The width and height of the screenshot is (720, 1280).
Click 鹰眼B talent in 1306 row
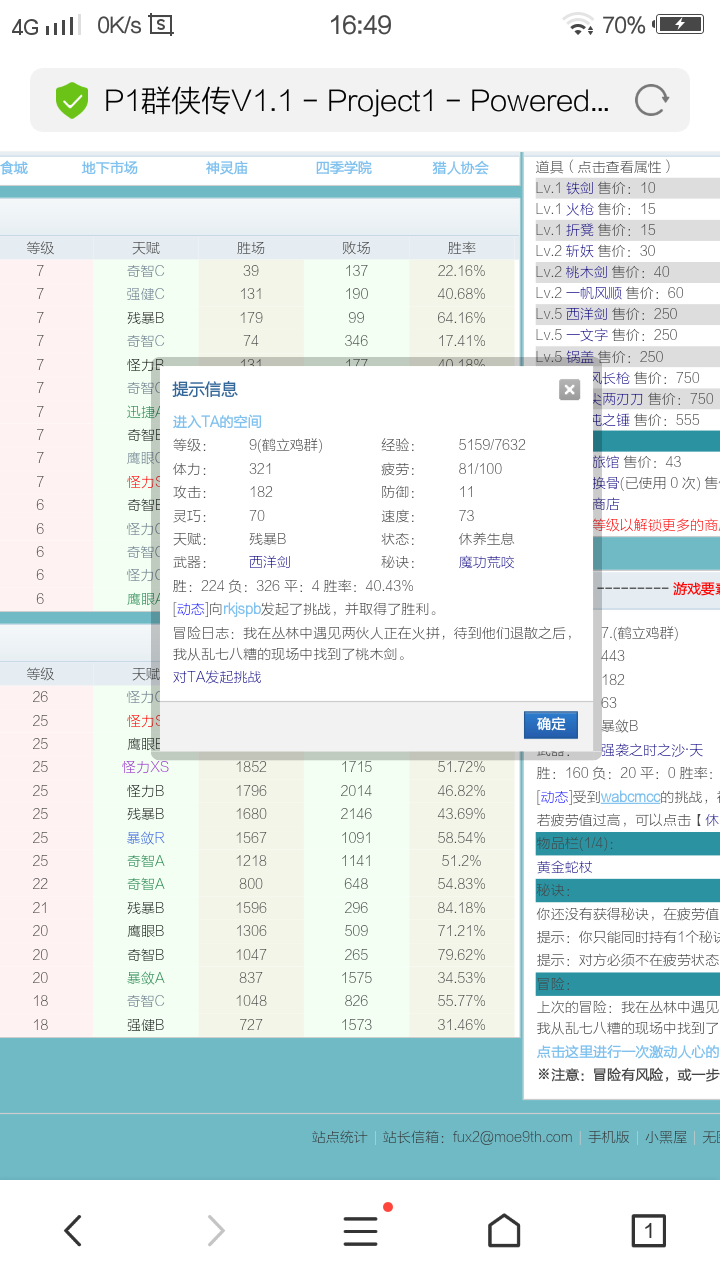(x=146, y=931)
